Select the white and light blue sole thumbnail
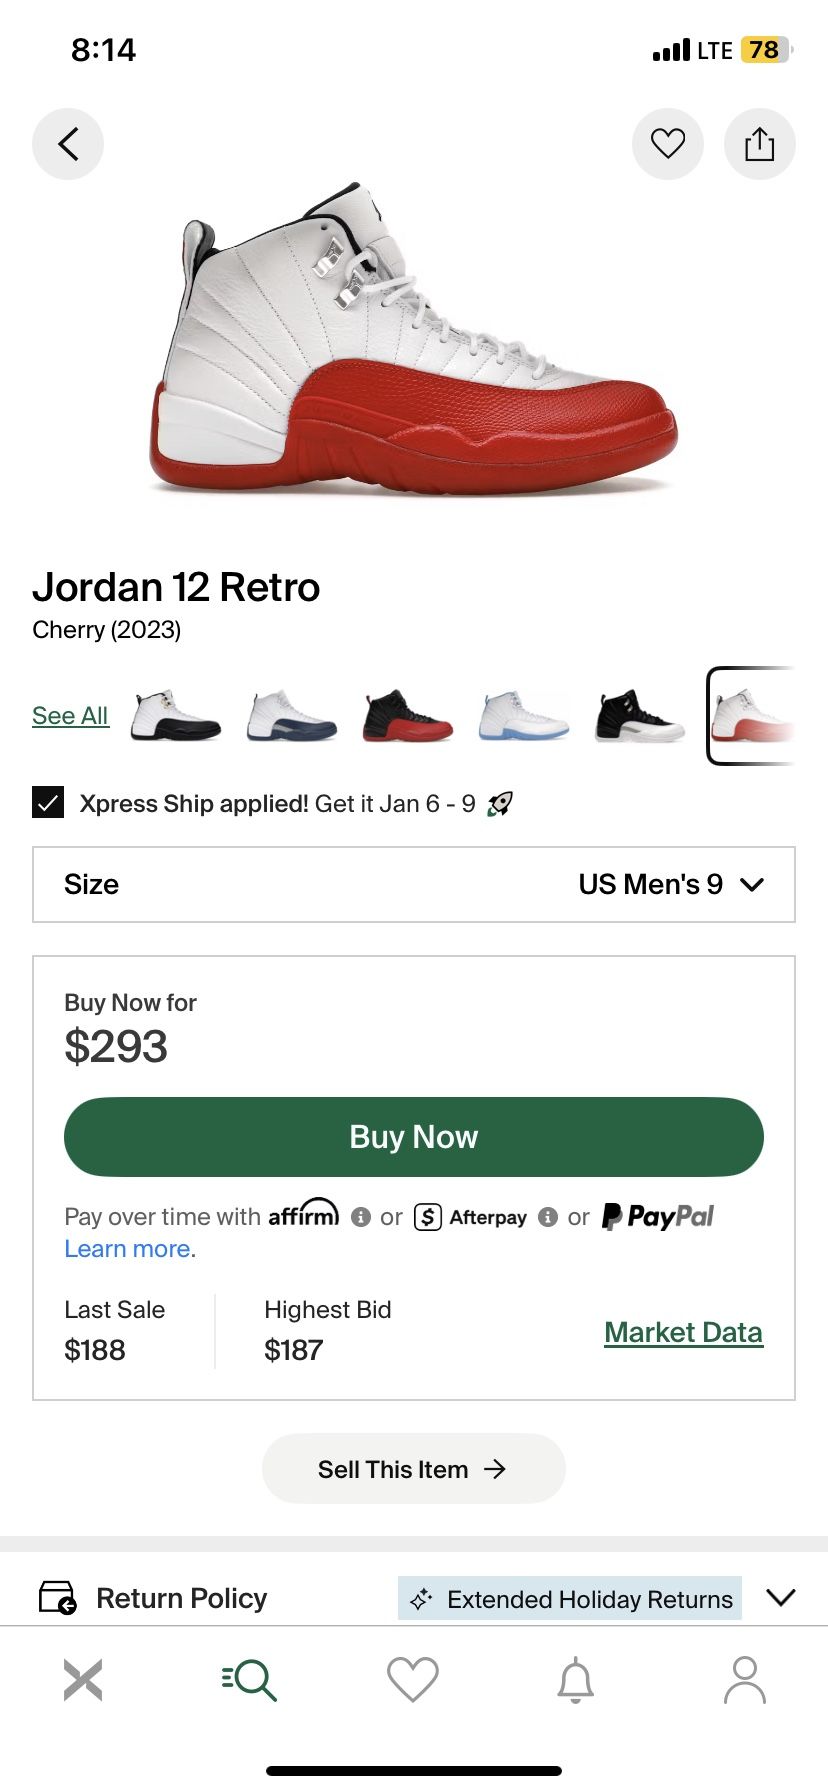 pyautogui.click(x=523, y=716)
